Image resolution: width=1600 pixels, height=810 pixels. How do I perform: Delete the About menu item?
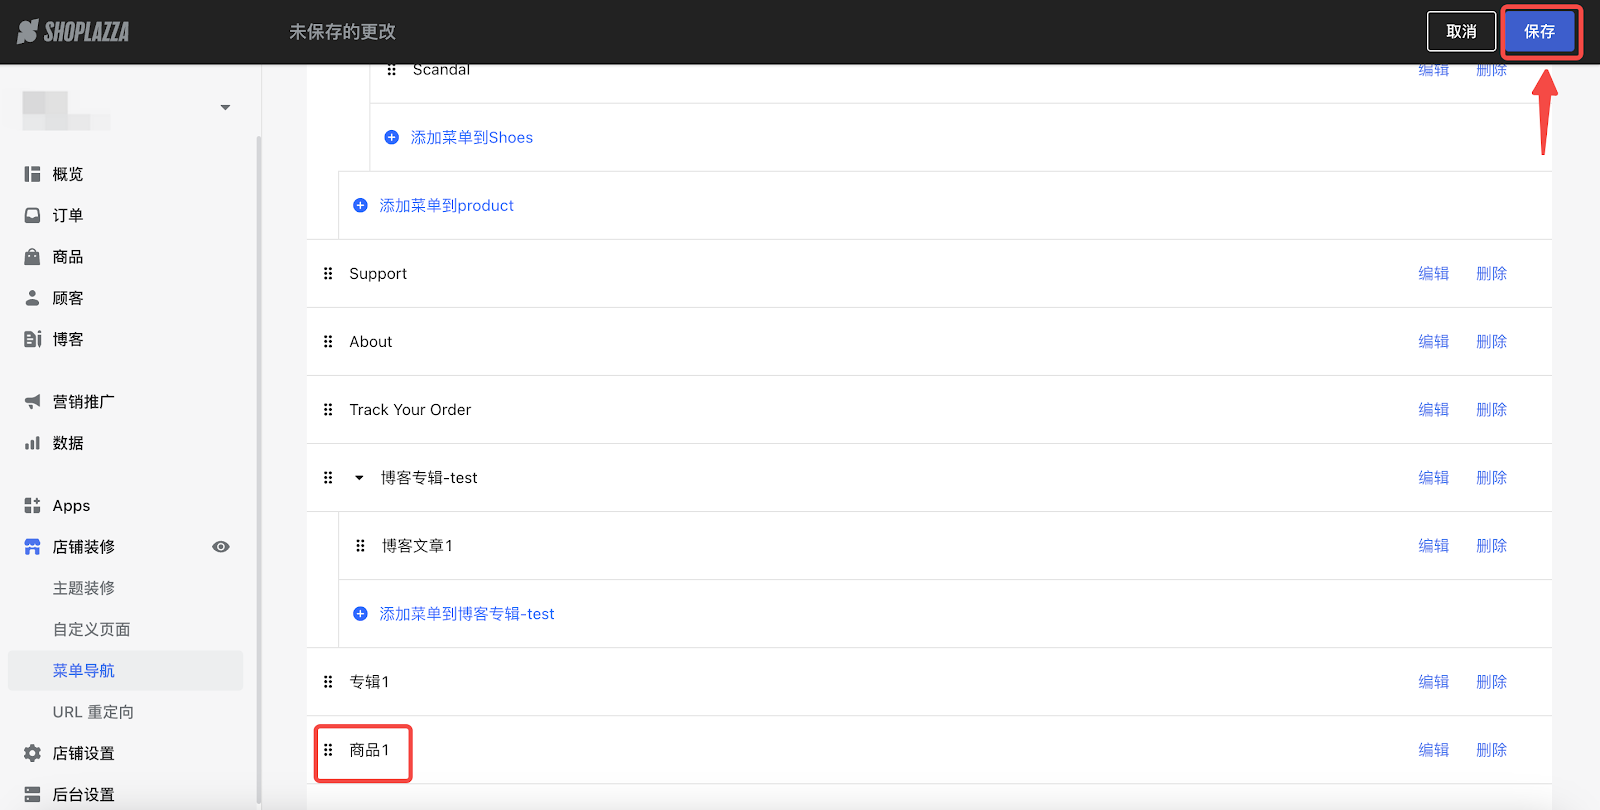(x=1491, y=341)
